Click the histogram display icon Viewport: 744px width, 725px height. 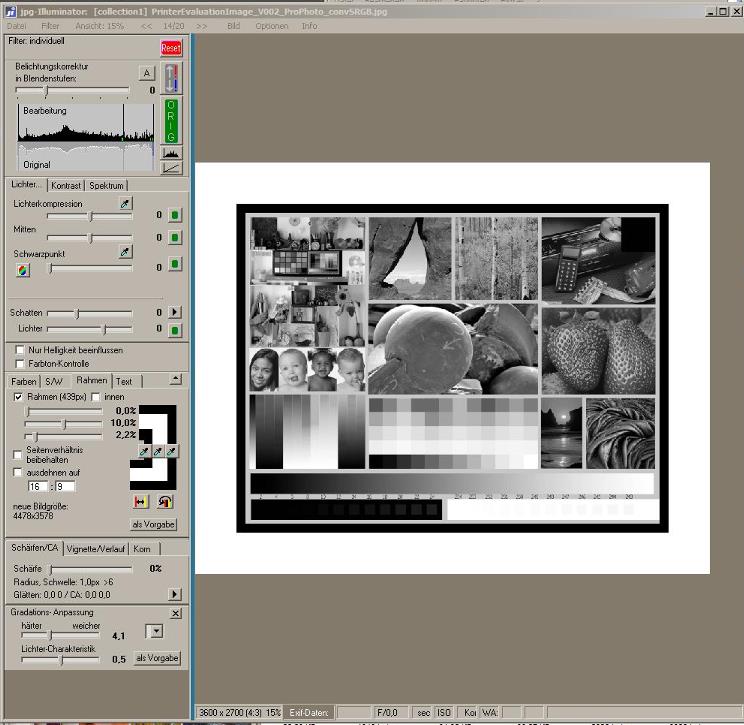pyautogui.click(x=172, y=153)
